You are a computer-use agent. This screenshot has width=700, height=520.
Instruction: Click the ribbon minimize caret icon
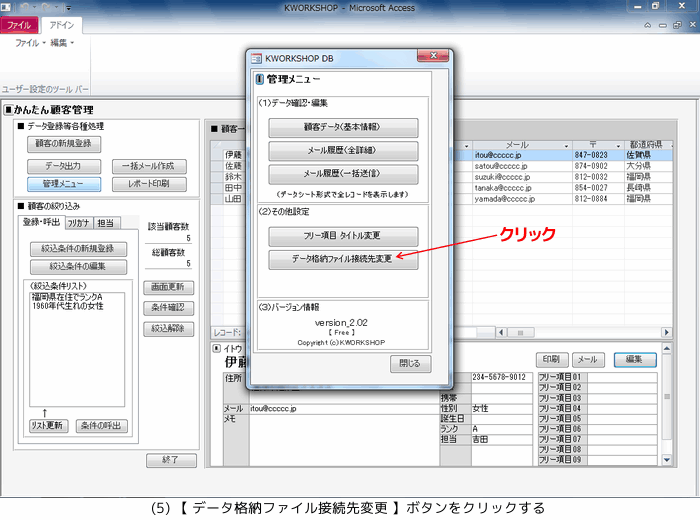(647, 25)
